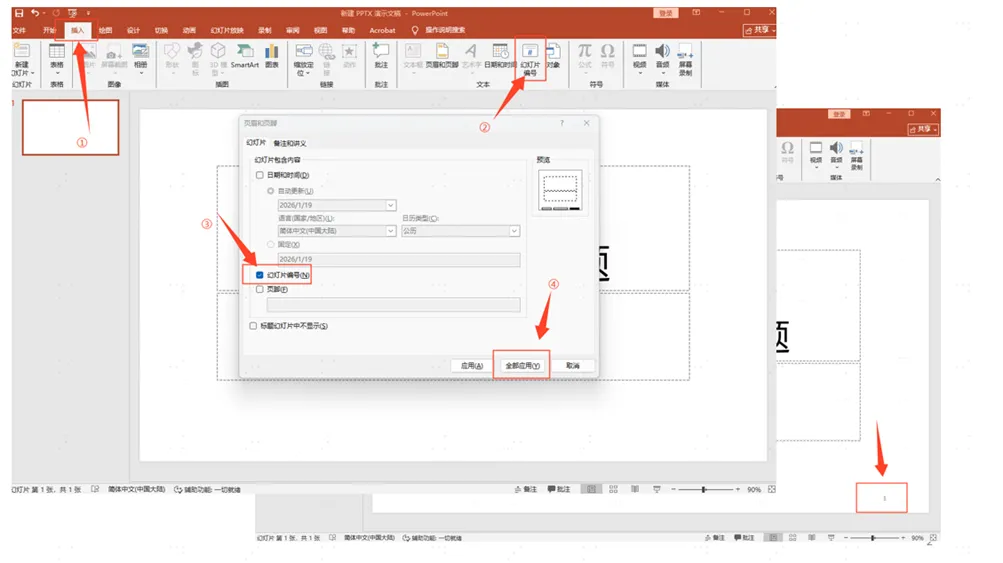Toggle the 批注 comments button in front window status bar
This screenshot has width=1003, height=563.
[x=558, y=489]
